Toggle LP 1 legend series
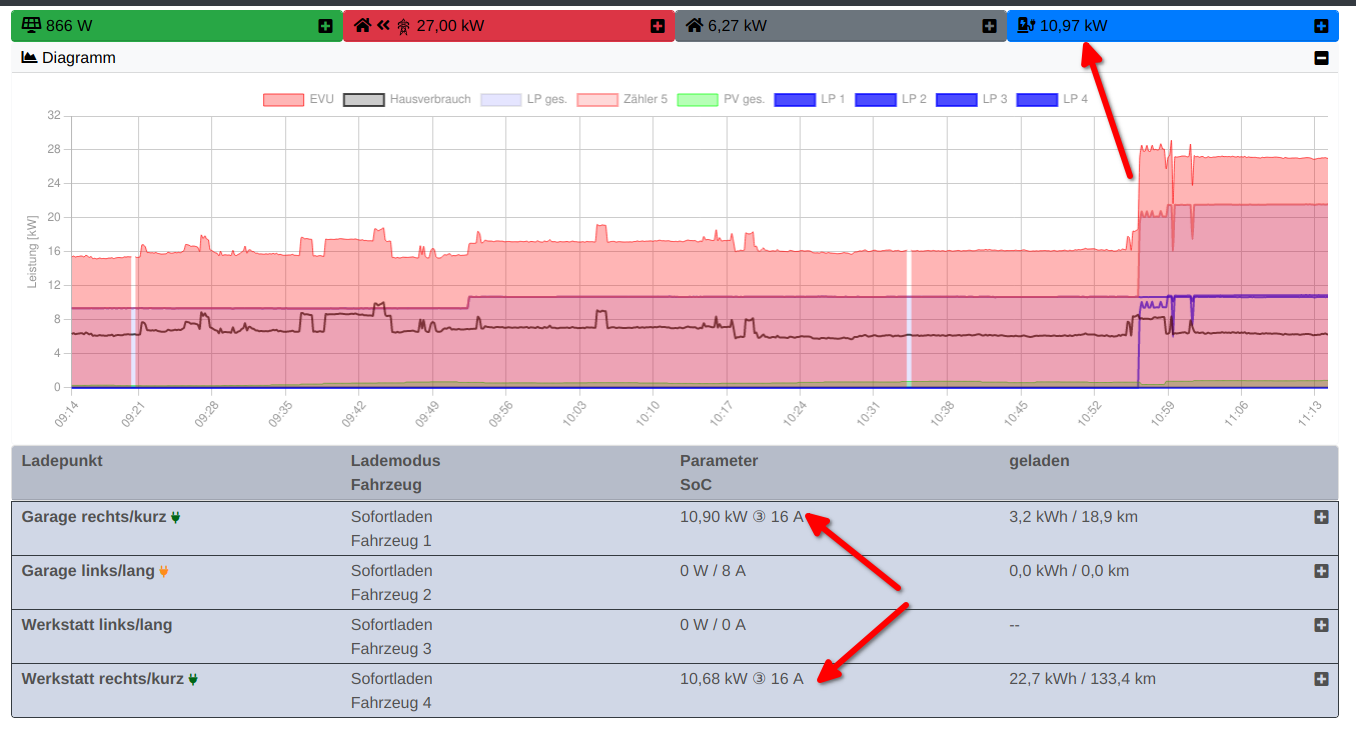The width and height of the screenshot is (1356, 730). coord(810,99)
